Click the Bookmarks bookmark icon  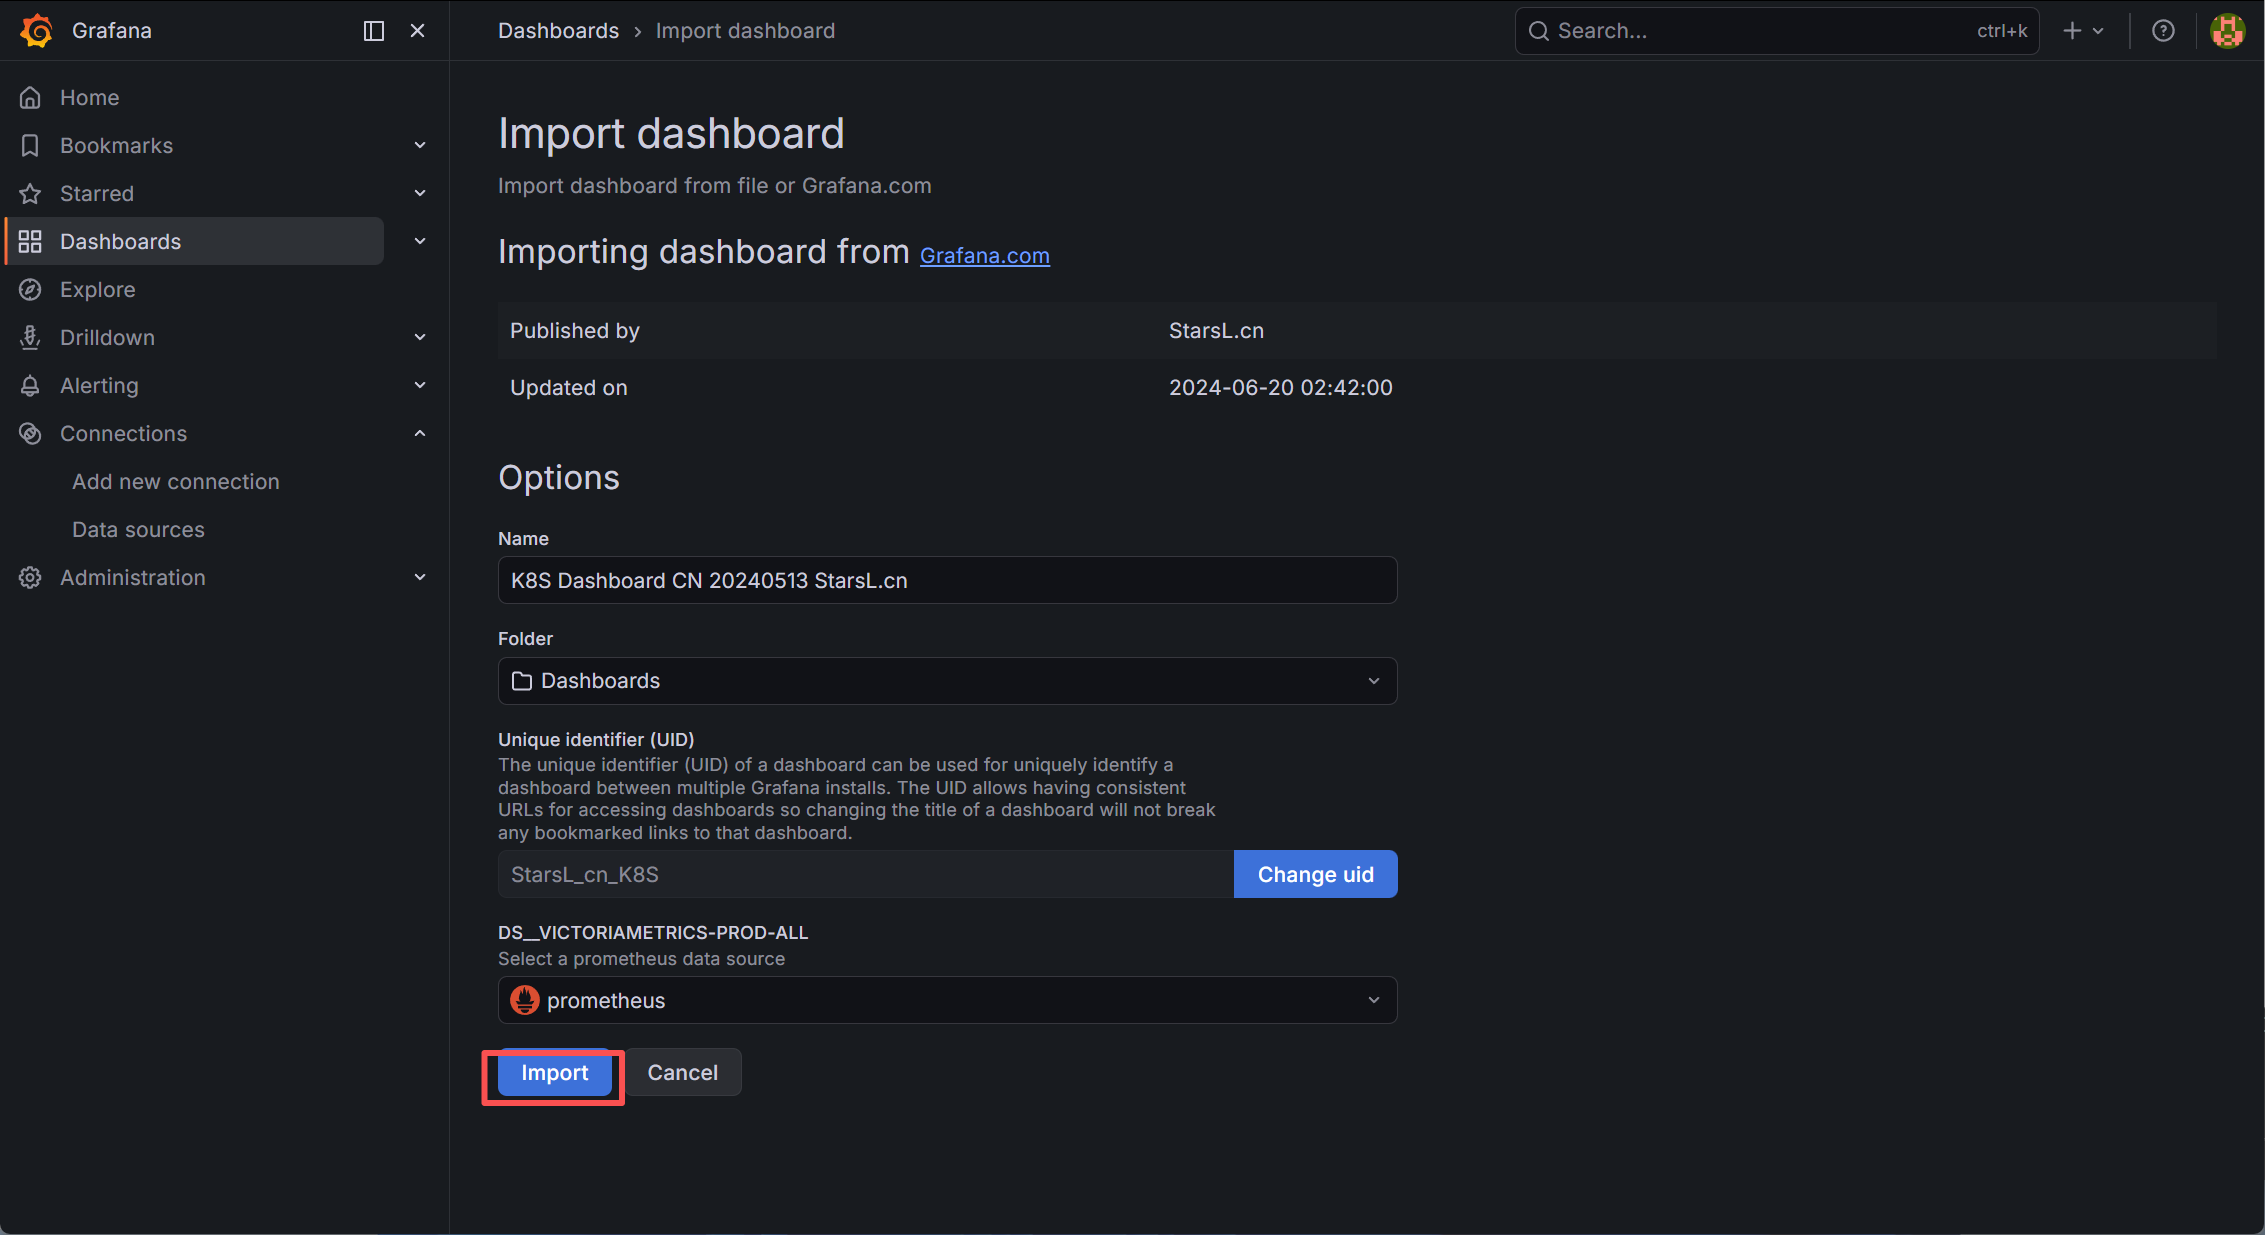tap(30, 146)
